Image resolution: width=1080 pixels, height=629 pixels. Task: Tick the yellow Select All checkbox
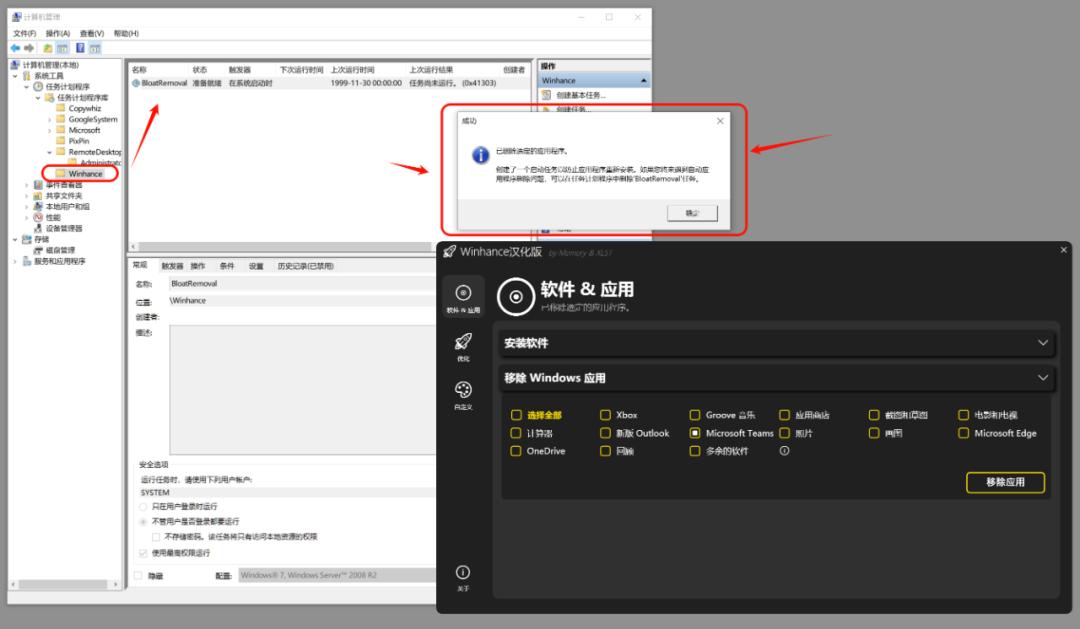click(516, 415)
